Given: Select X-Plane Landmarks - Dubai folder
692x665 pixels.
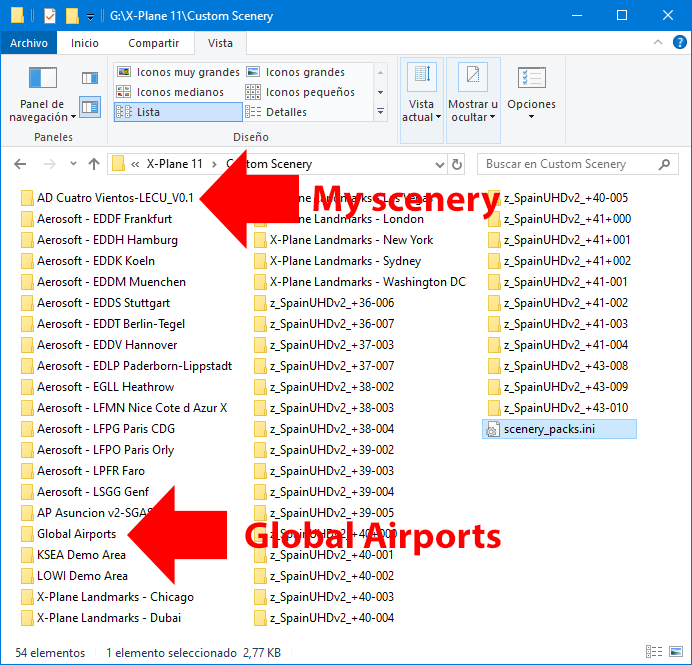Looking at the screenshot, I should click(101, 618).
